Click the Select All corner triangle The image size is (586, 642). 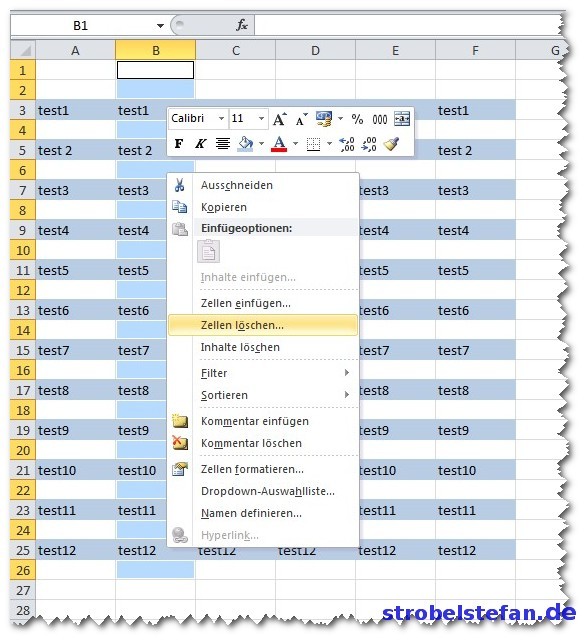click(x=23, y=50)
